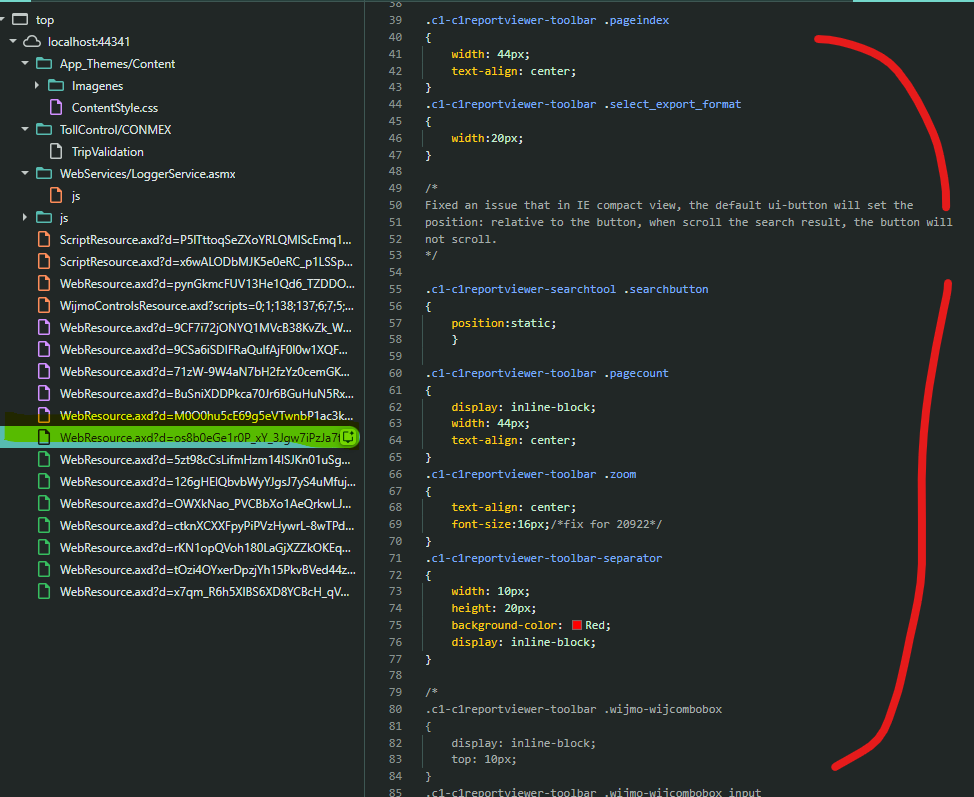Viewport: 974px width, 797px height.
Task: Open the TripValidation document
Action: coord(107,152)
